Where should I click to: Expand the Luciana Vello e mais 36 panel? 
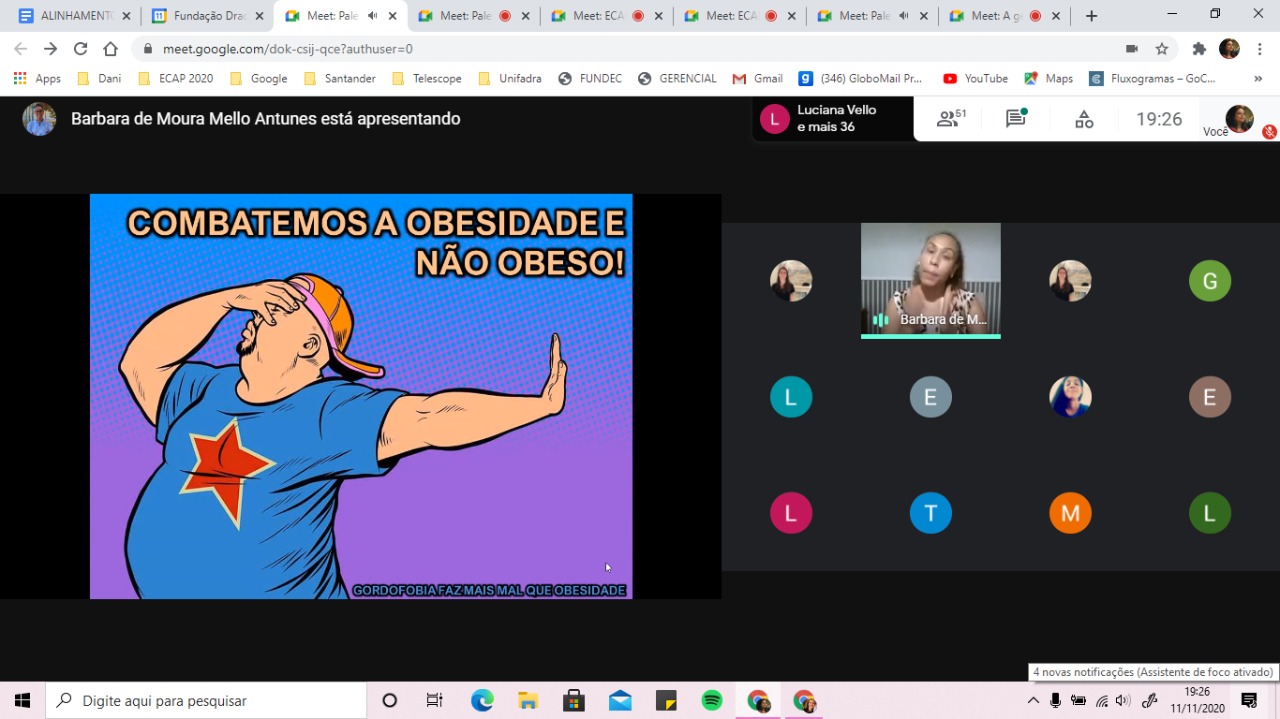(833, 118)
